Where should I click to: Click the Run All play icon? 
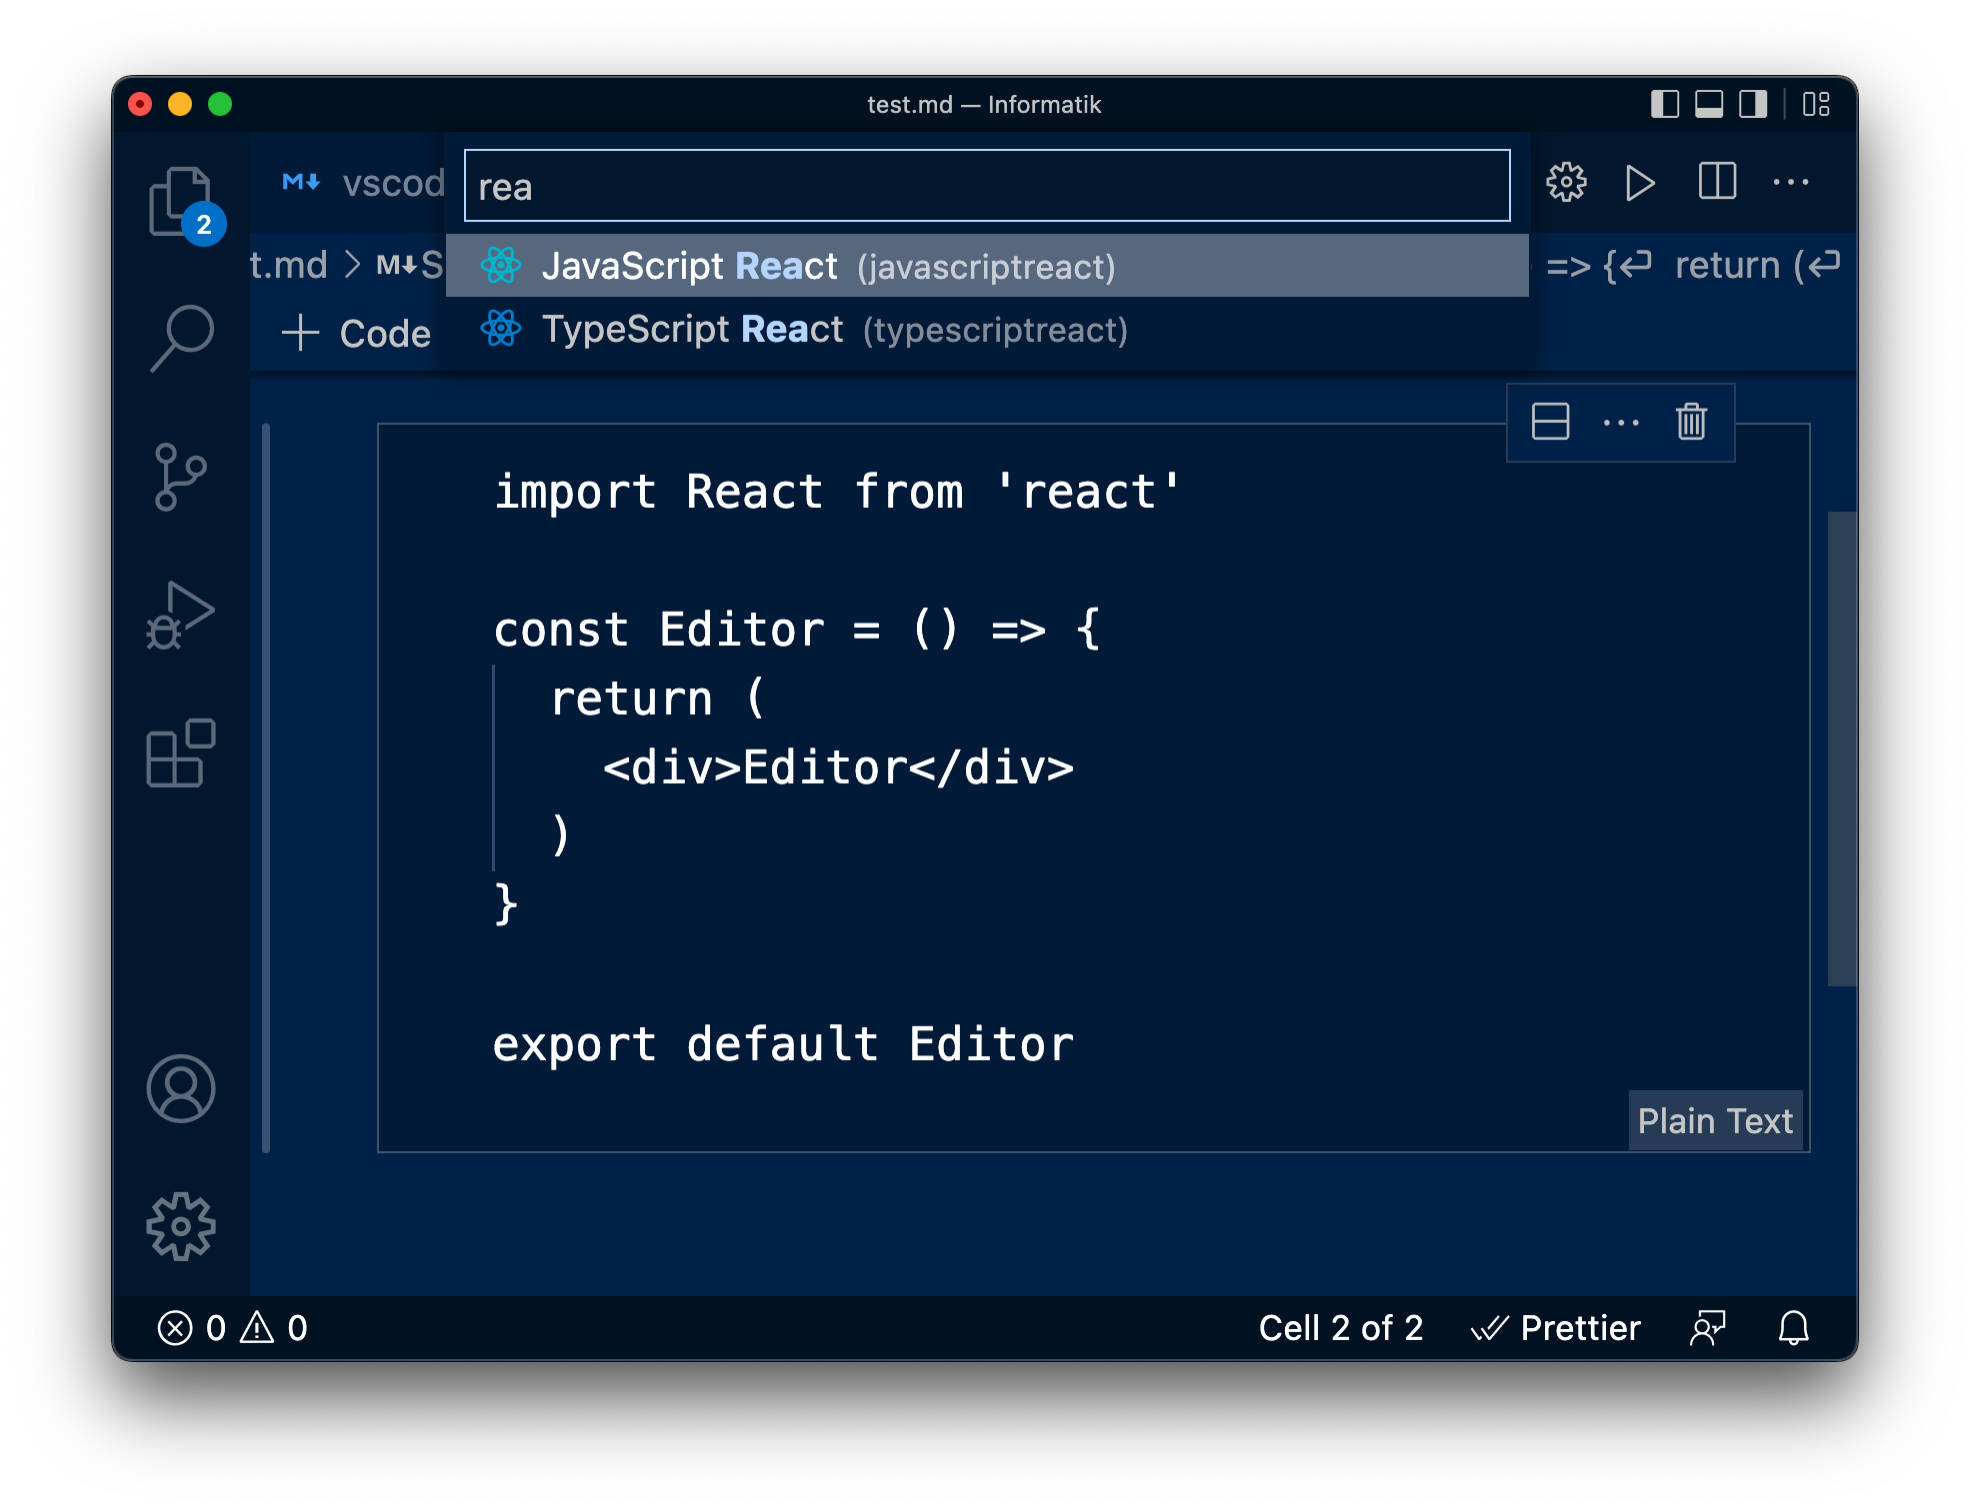(x=1640, y=183)
